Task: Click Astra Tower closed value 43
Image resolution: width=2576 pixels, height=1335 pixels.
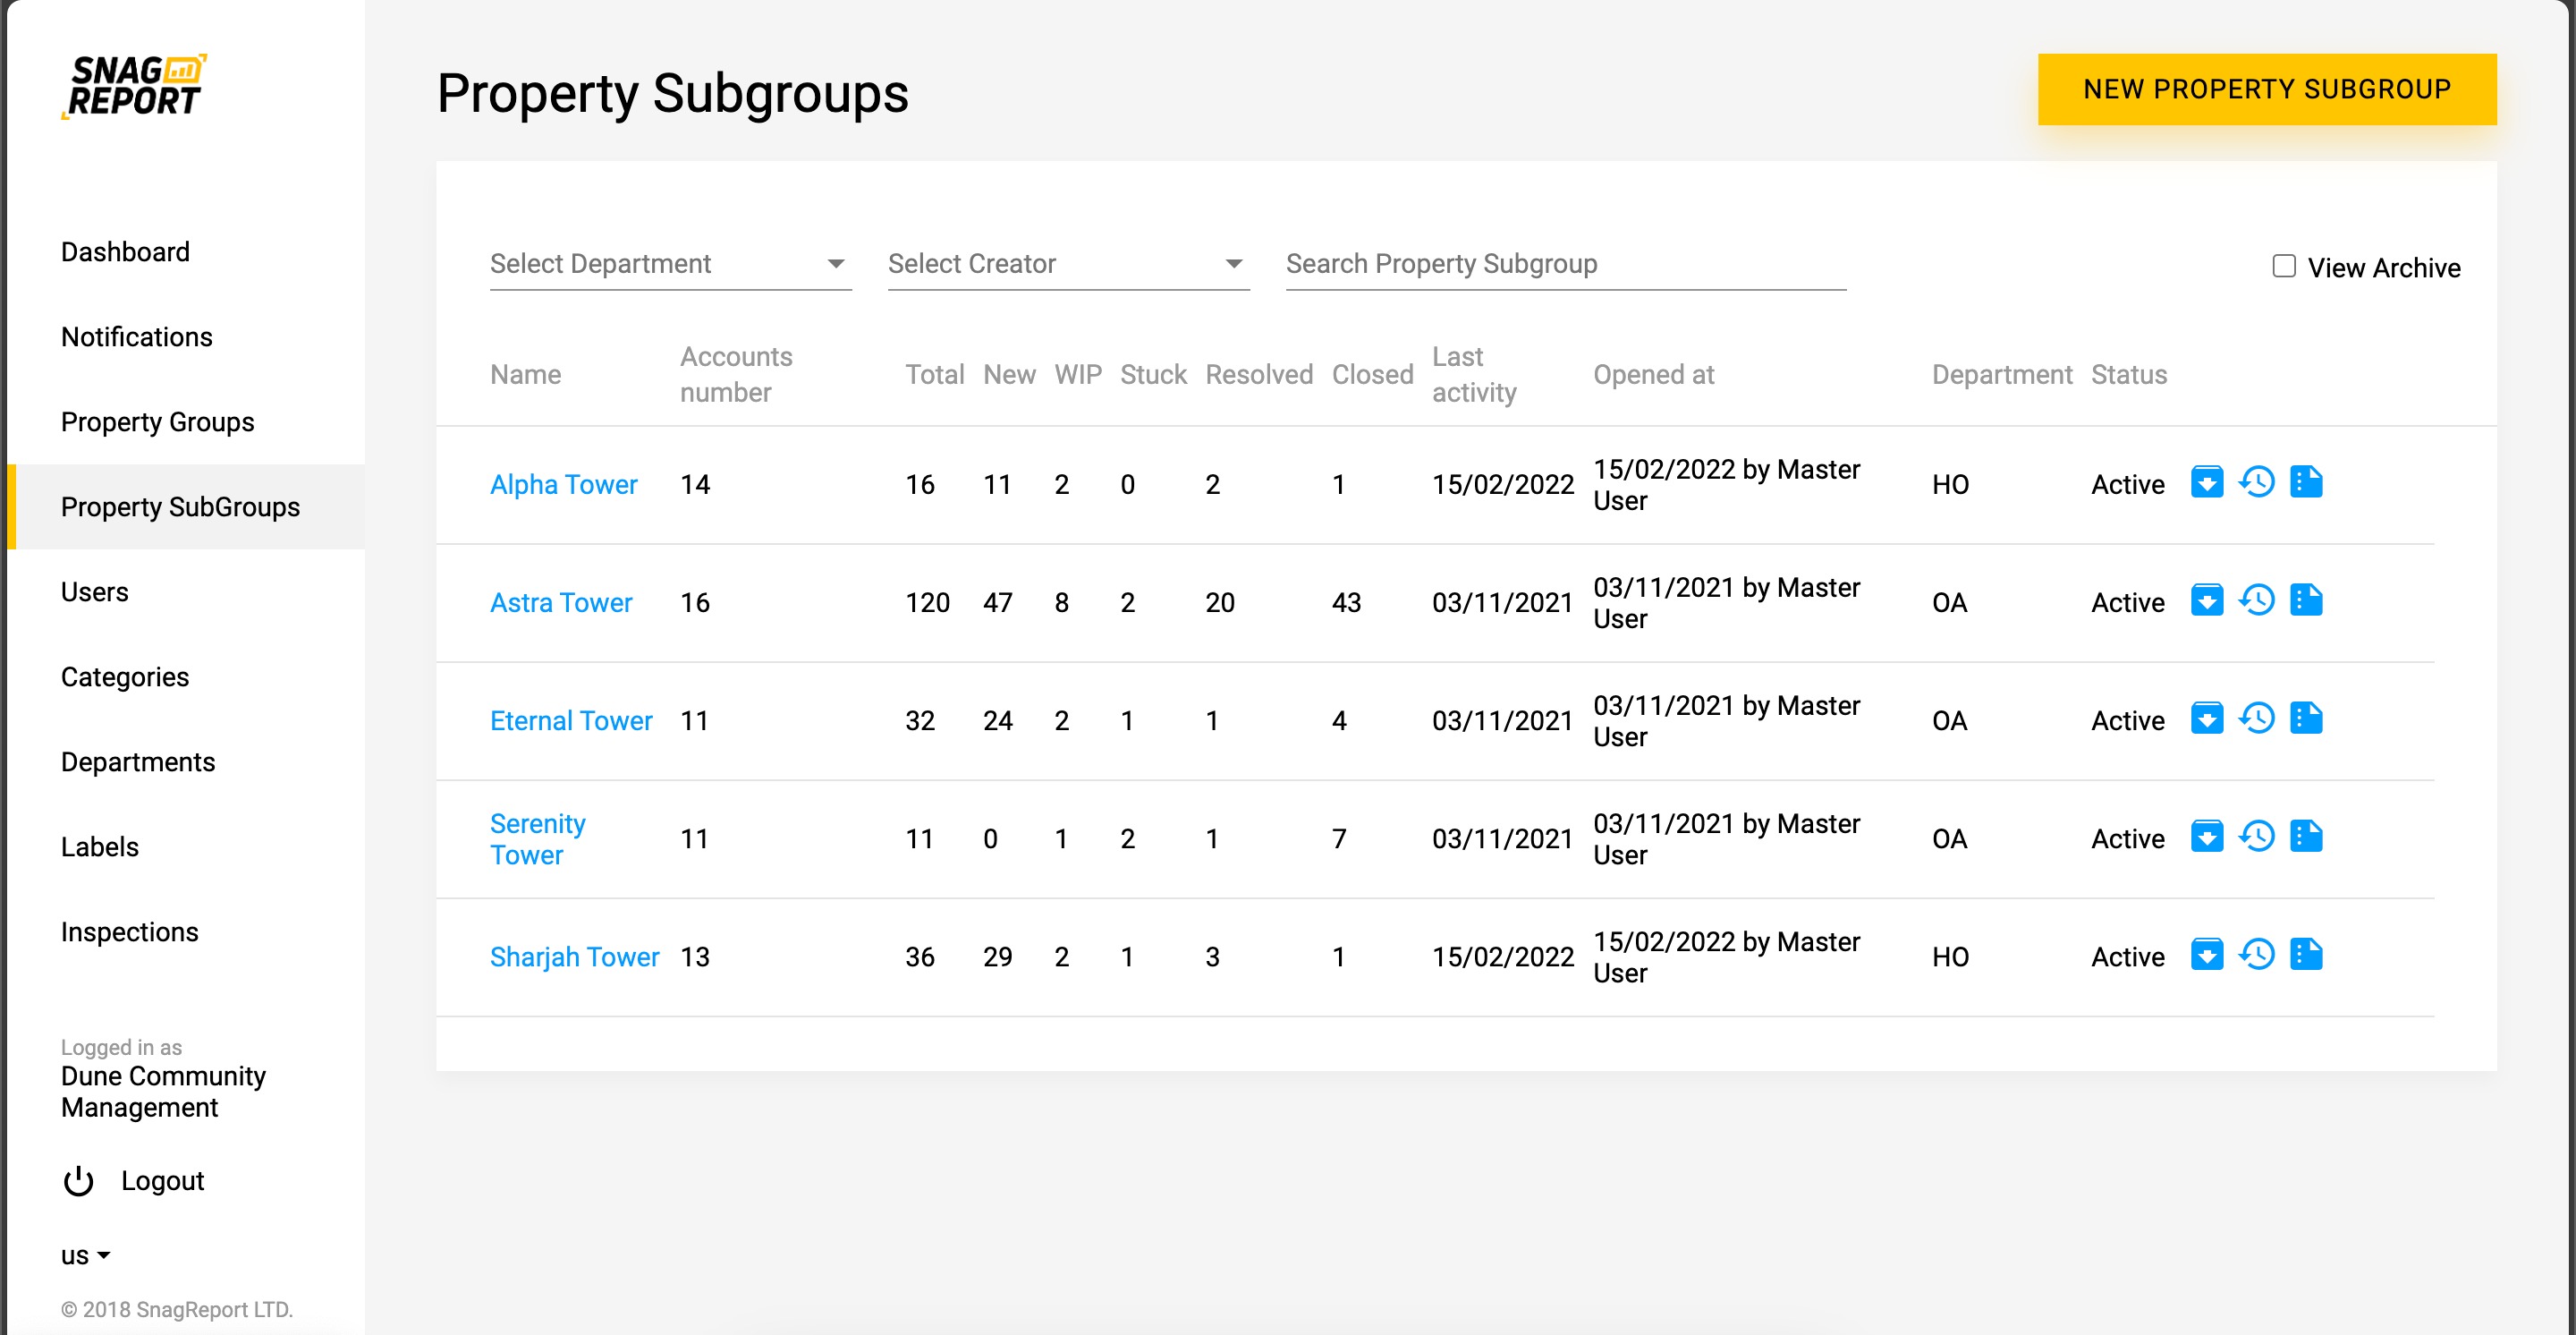Action: pos(1346,602)
